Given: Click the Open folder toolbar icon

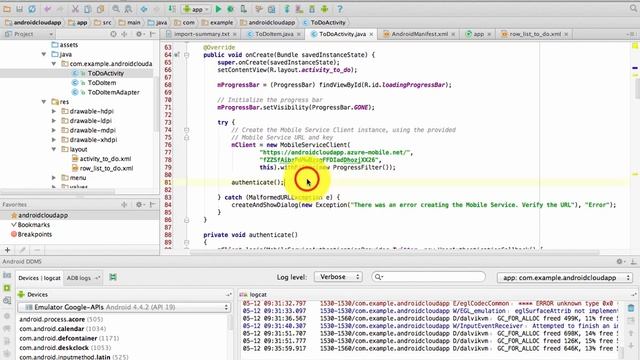Looking at the screenshot, I should tap(7, 9).
